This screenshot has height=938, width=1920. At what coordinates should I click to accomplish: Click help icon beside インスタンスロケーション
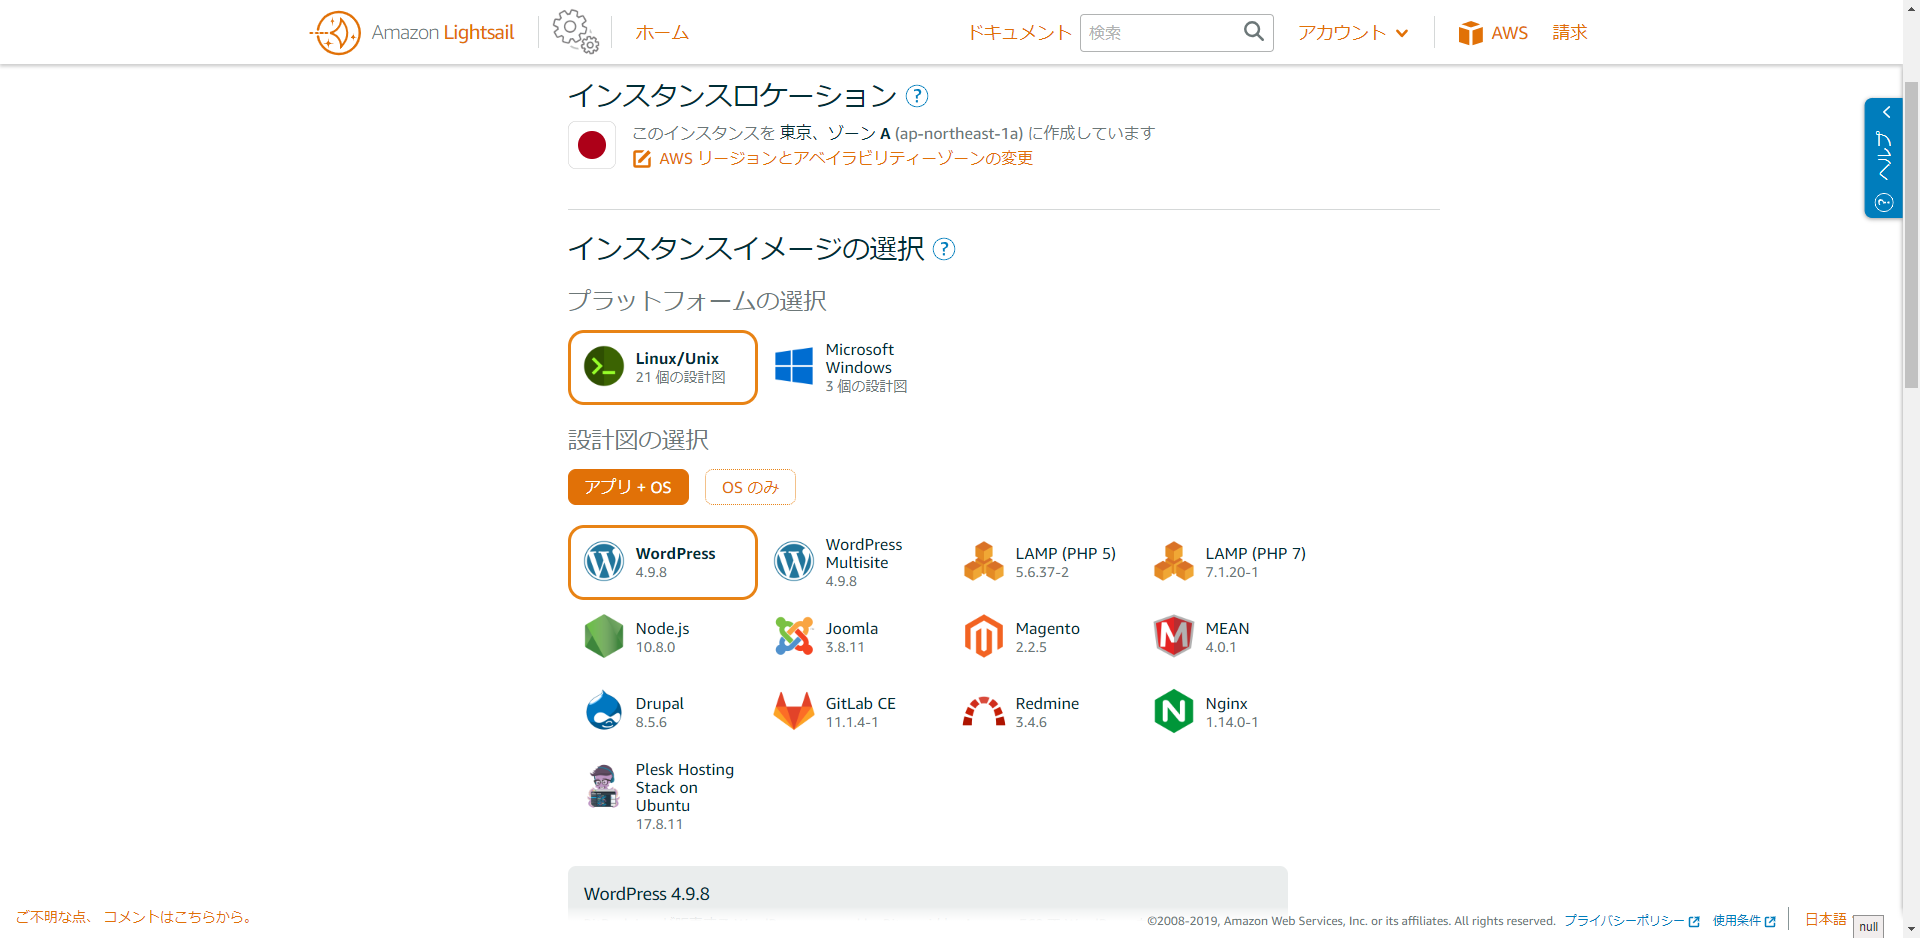pos(917,96)
